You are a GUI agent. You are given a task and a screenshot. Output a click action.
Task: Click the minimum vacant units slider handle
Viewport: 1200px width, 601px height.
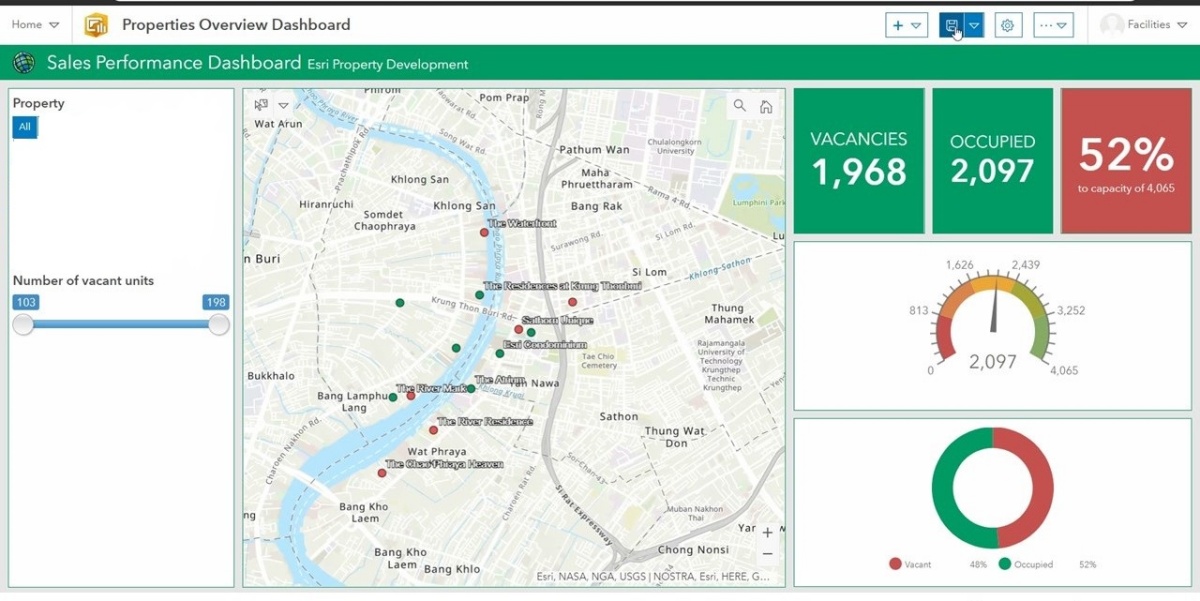pos(23,324)
